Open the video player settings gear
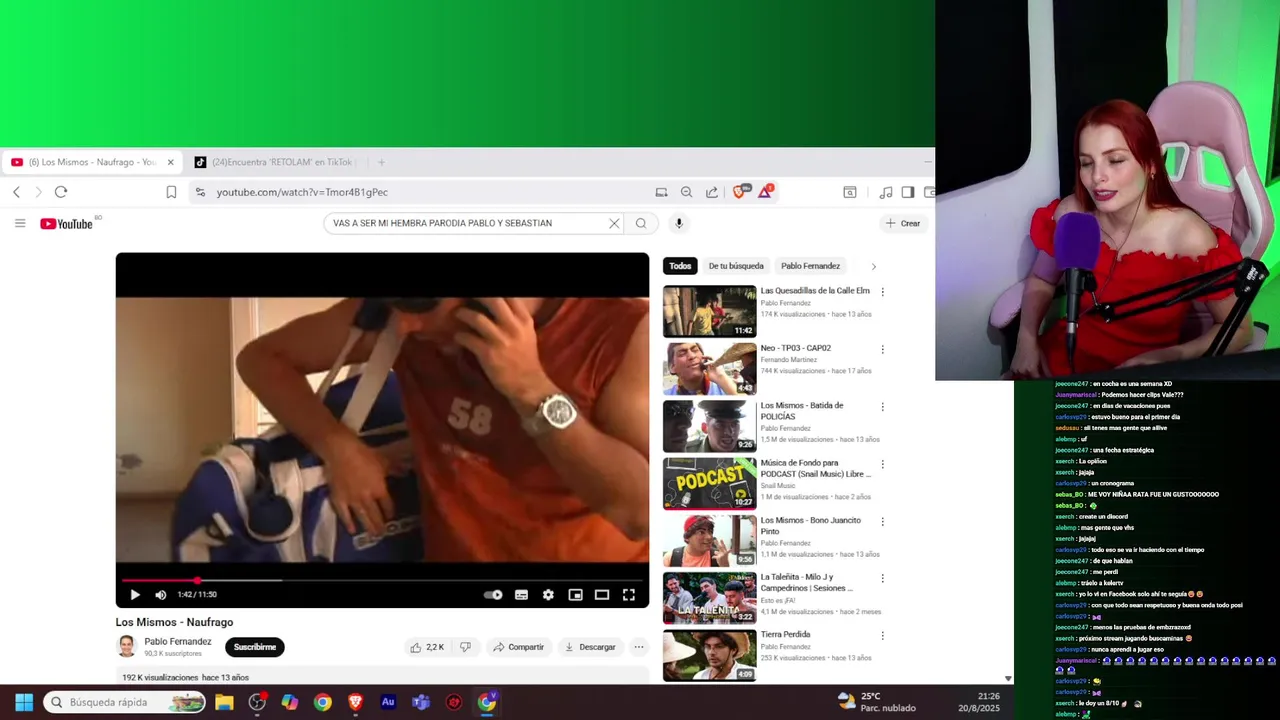1280x720 pixels. click(548, 595)
